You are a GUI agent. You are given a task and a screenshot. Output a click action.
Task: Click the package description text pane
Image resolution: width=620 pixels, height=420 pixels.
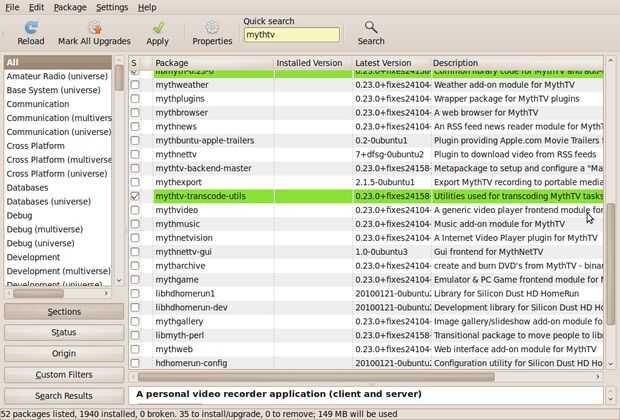[x=366, y=394]
